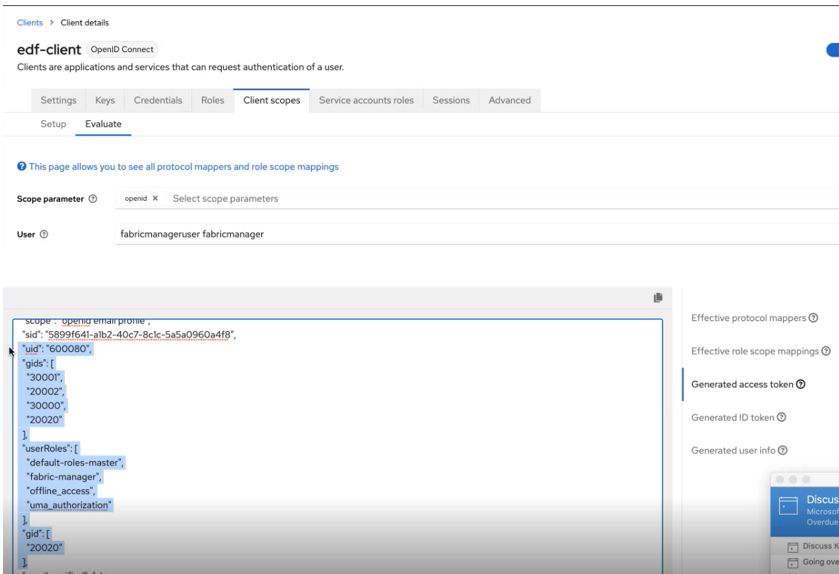Viewport: 839px width, 574px height.
Task: Click the protocol mappers info link
Action: click(184, 166)
